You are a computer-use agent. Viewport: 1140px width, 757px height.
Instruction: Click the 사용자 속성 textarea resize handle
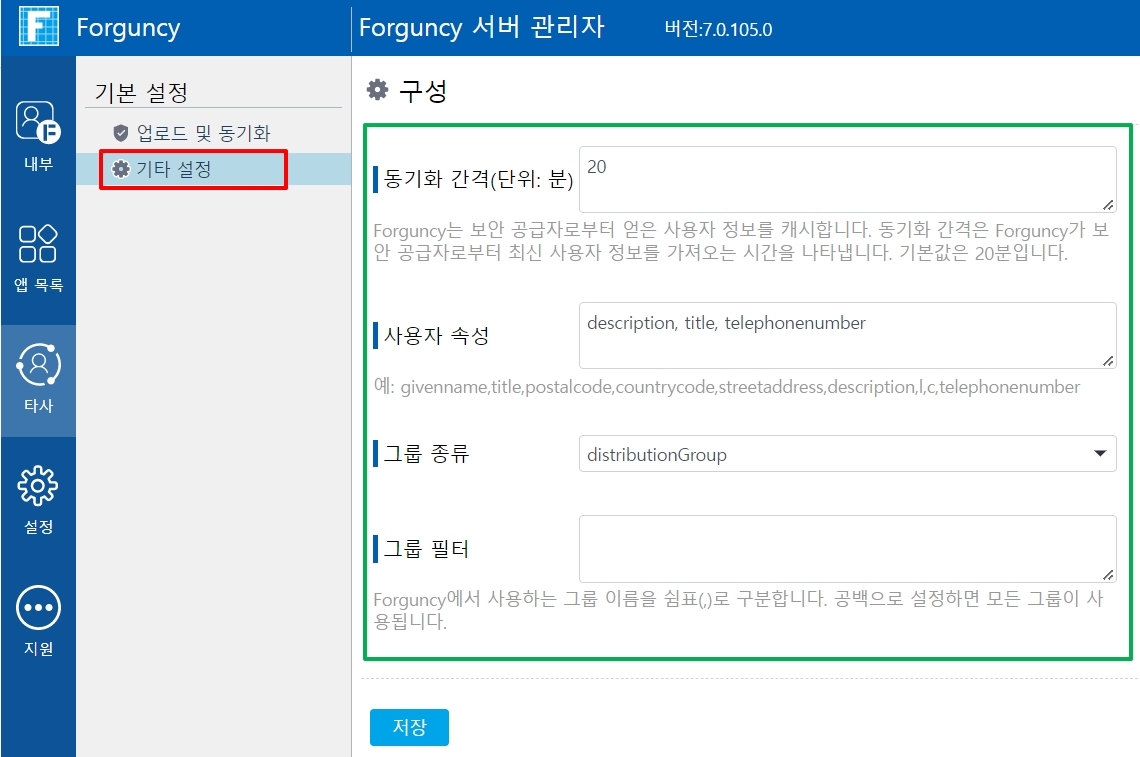1108,360
